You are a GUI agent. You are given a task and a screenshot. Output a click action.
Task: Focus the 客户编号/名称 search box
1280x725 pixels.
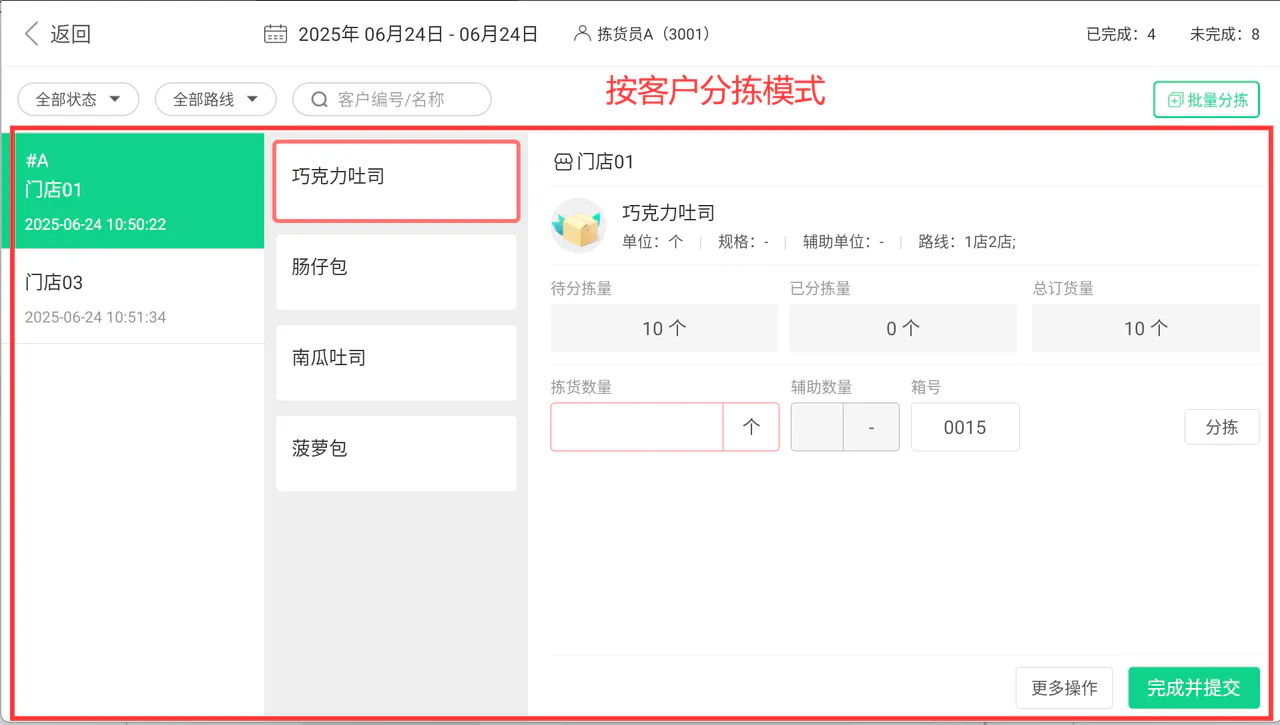tap(392, 99)
